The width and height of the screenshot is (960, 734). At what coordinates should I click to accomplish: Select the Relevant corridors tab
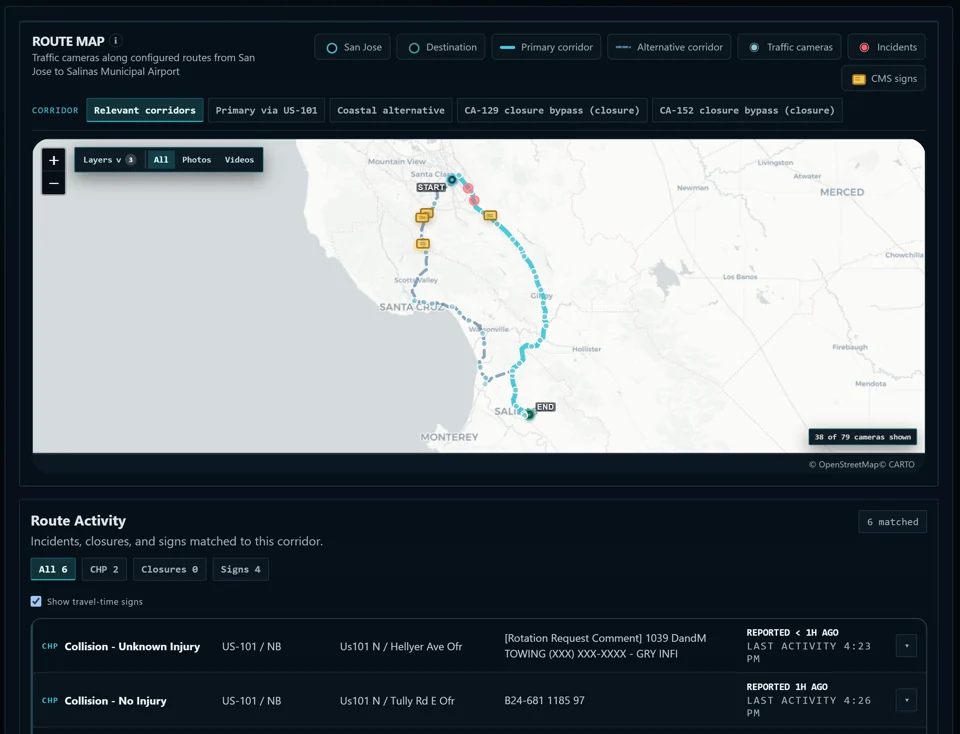pos(144,110)
